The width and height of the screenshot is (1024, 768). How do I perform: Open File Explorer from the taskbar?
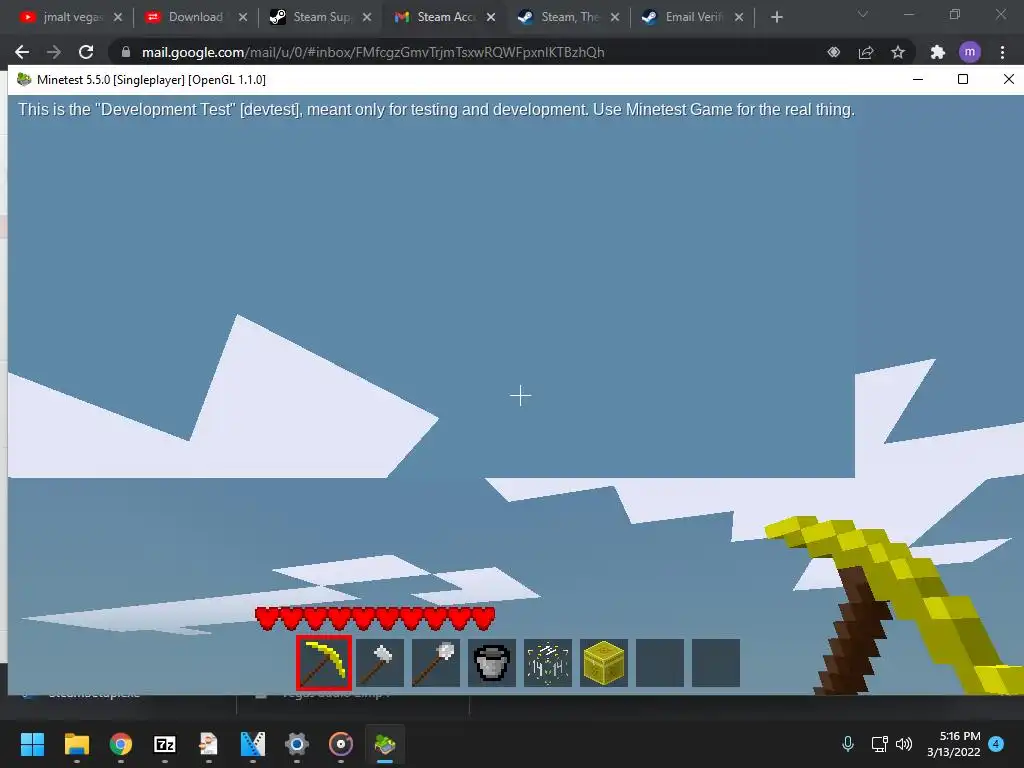coord(76,744)
